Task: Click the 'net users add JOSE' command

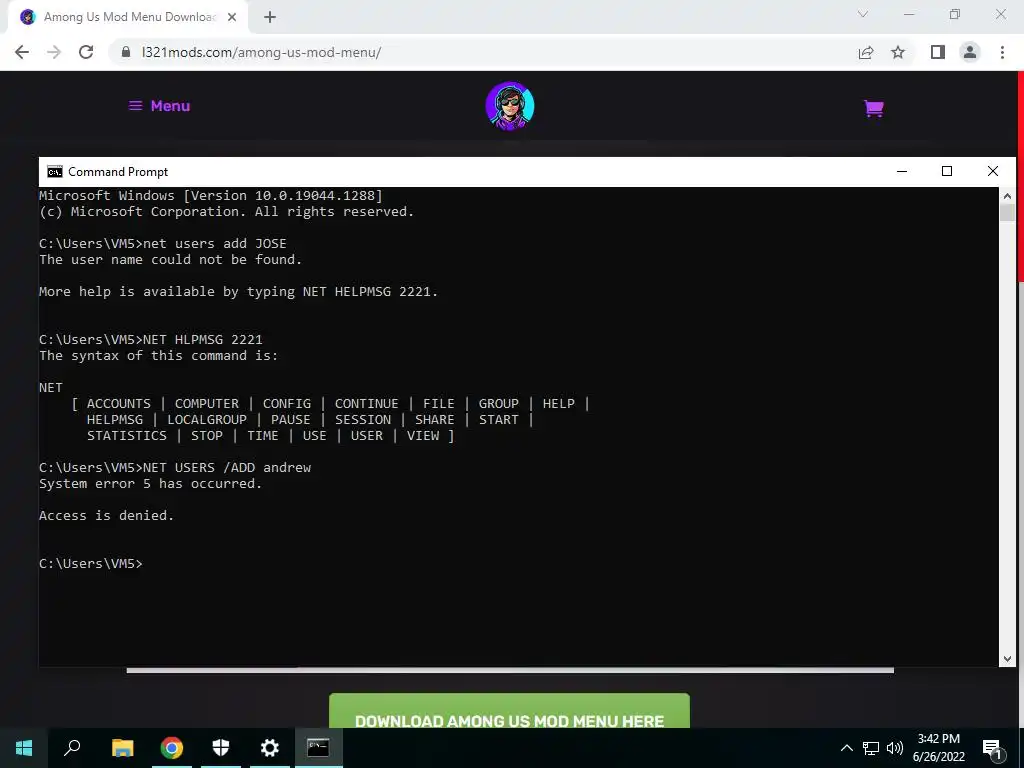Action: coord(214,243)
